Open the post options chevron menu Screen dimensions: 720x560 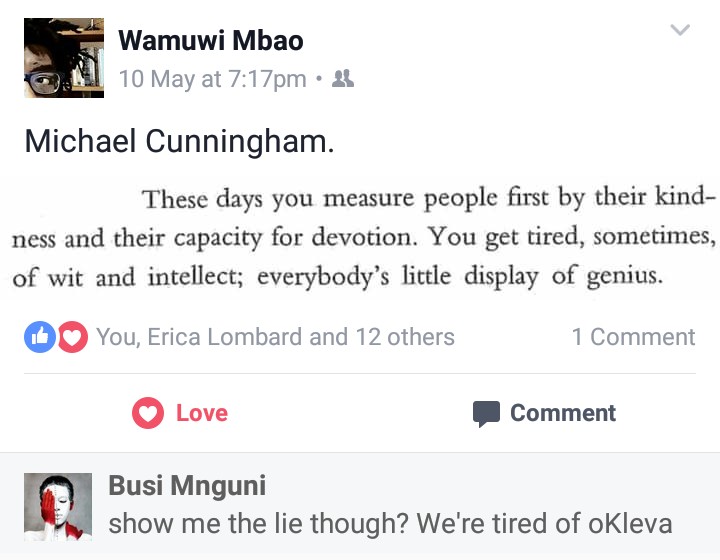[680, 31]
